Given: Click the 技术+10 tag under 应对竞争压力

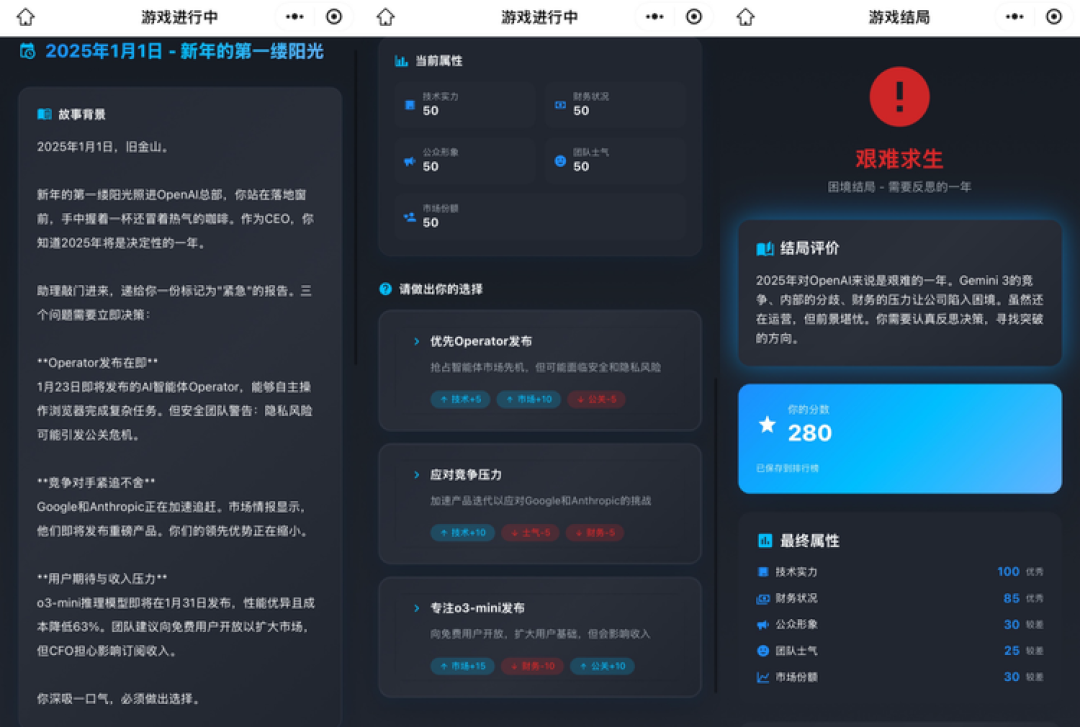Looking at the screenshot, I should coord(462,533).
